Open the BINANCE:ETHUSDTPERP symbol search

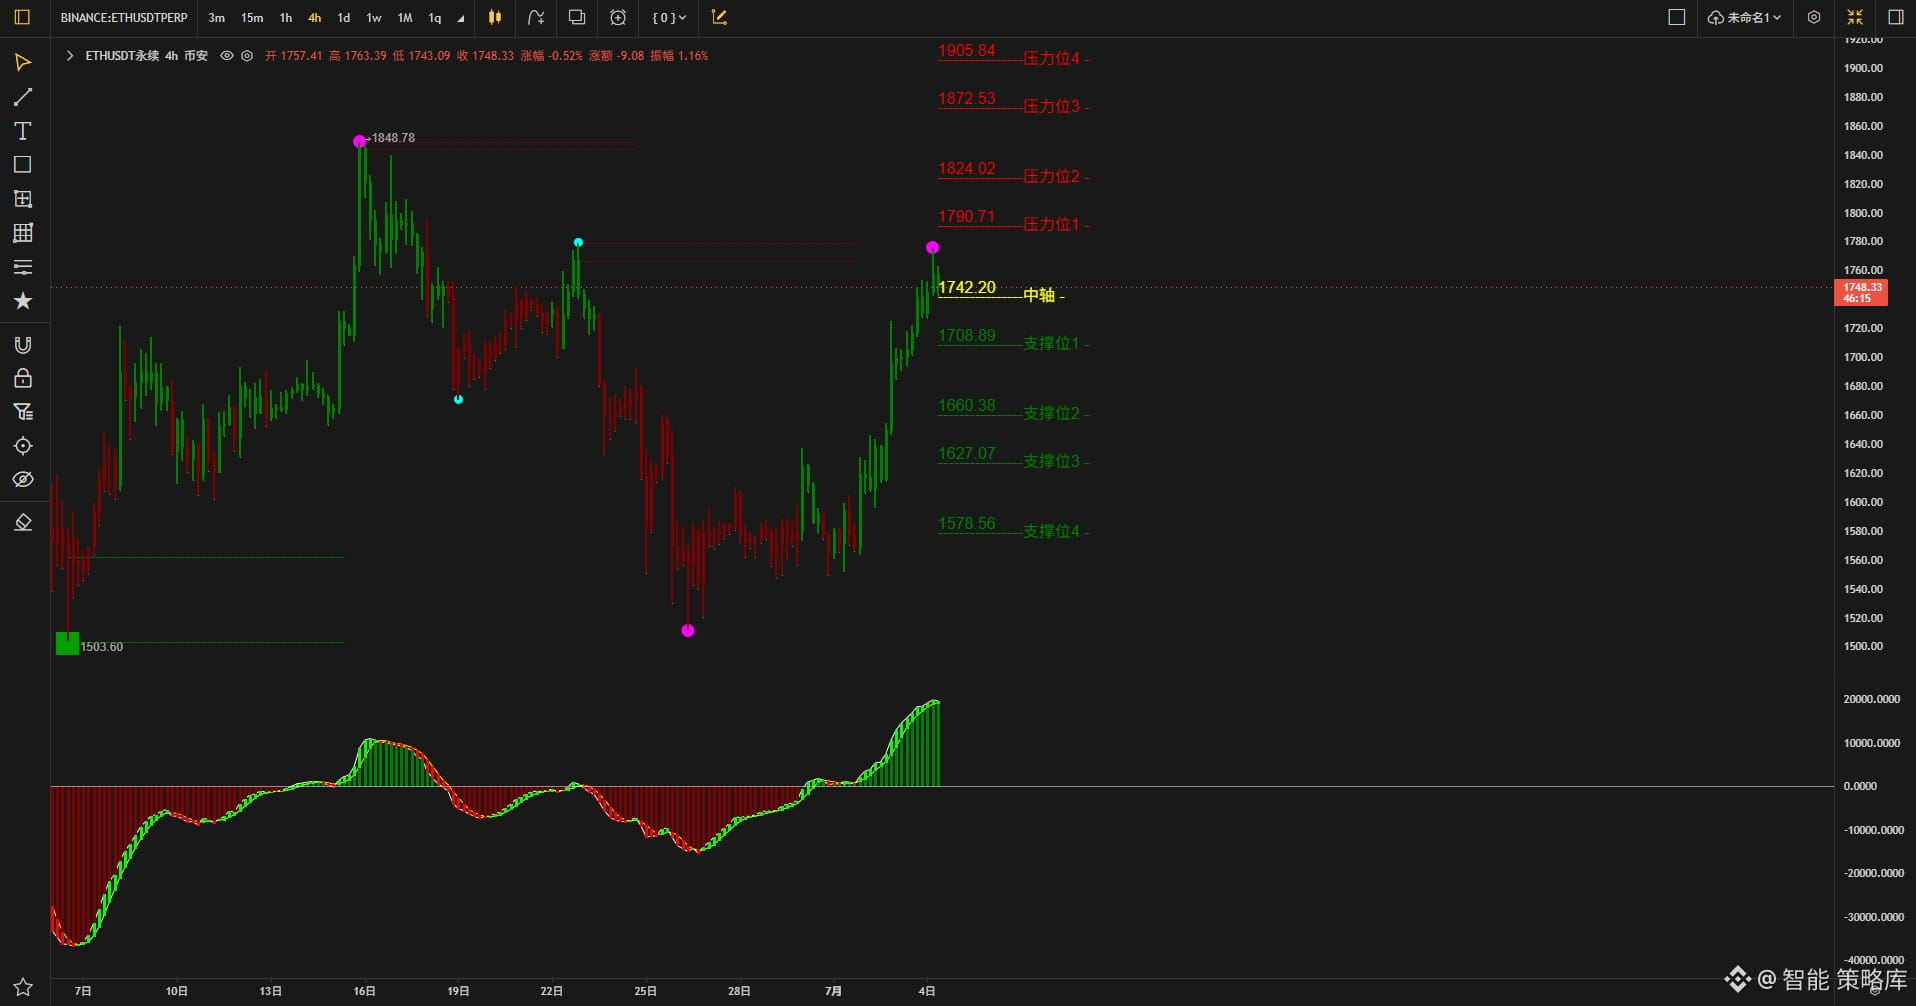(x=124, y=17)
